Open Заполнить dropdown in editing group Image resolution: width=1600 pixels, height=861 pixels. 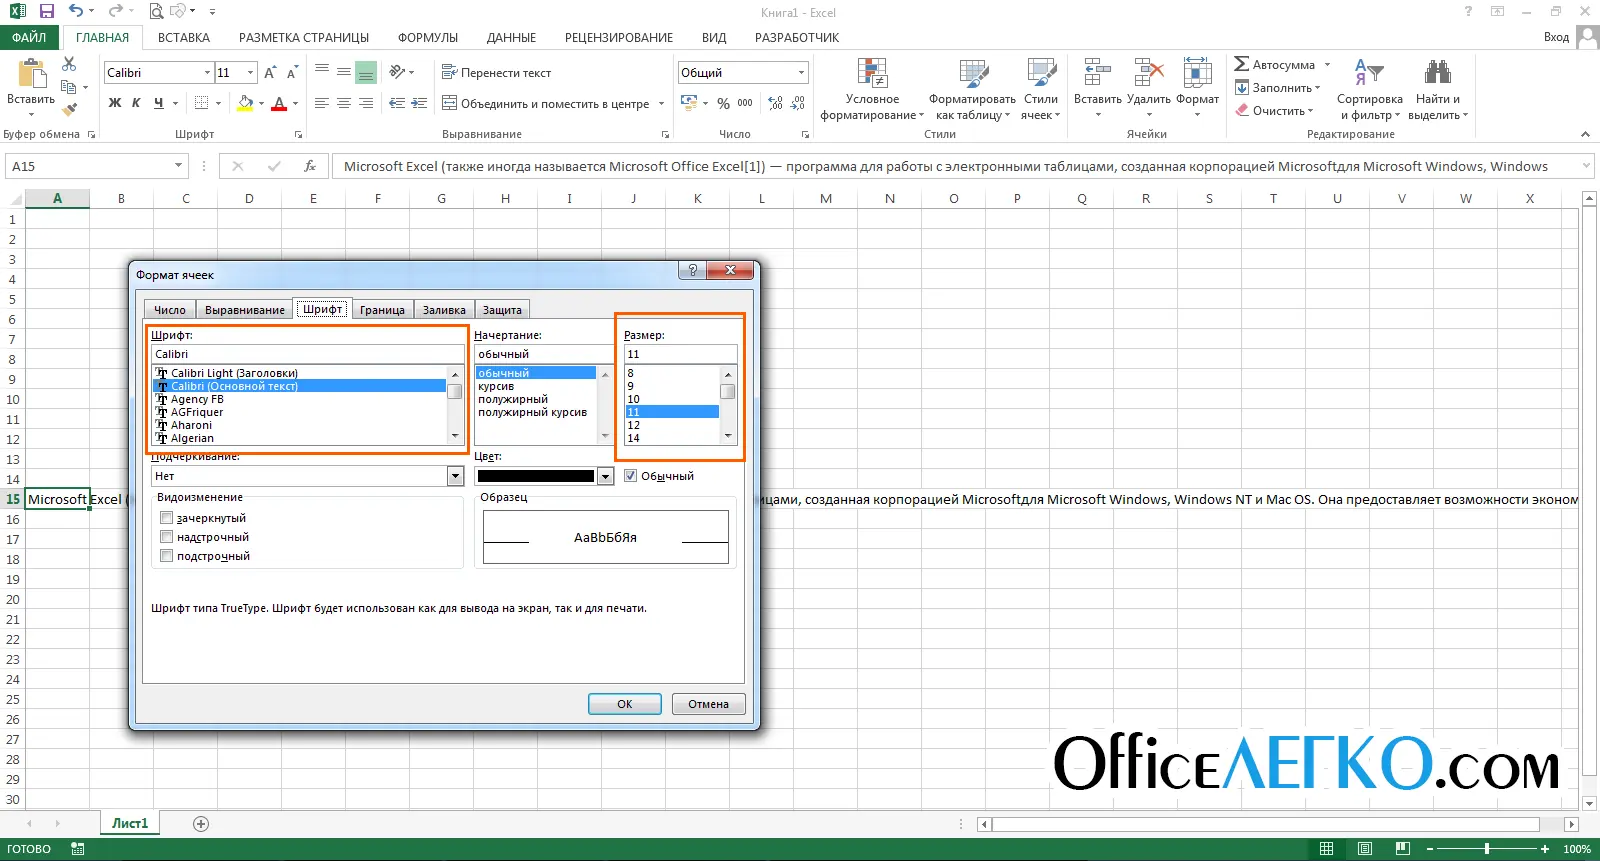coord(1277,88)
